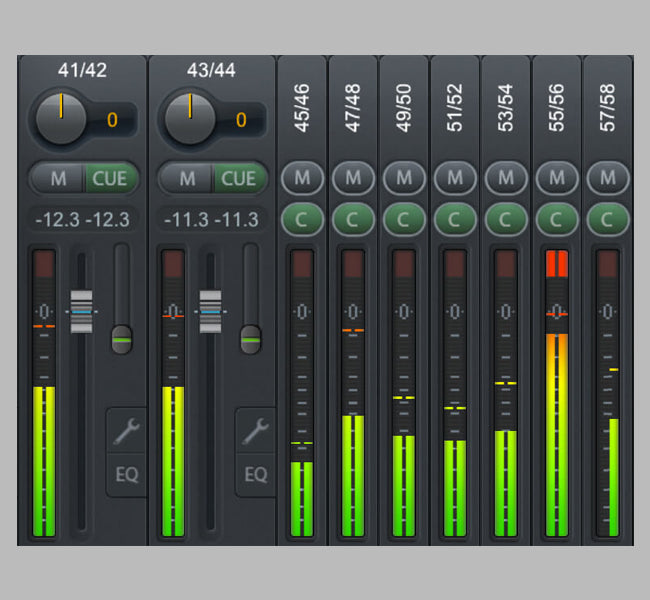The image size is (650, 600).
Task: Click the small secondary fader on channel 43/44
Action: tap(251, 340)
